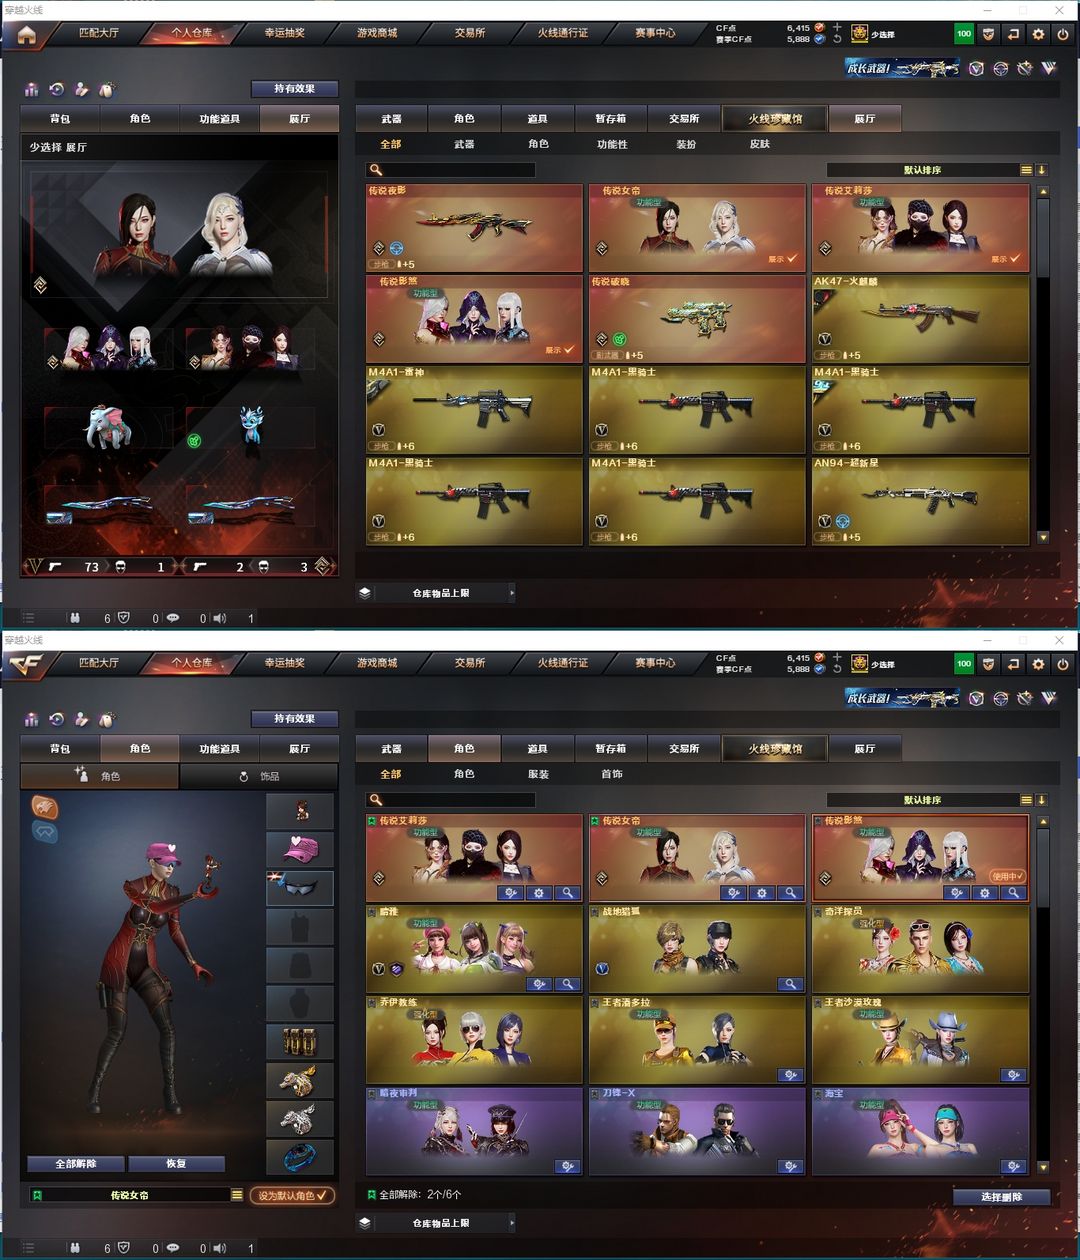The image size is (1080, 1260).
Task: Choose 皮肤 filter in the upper window
Action: (x=760, y=144)
